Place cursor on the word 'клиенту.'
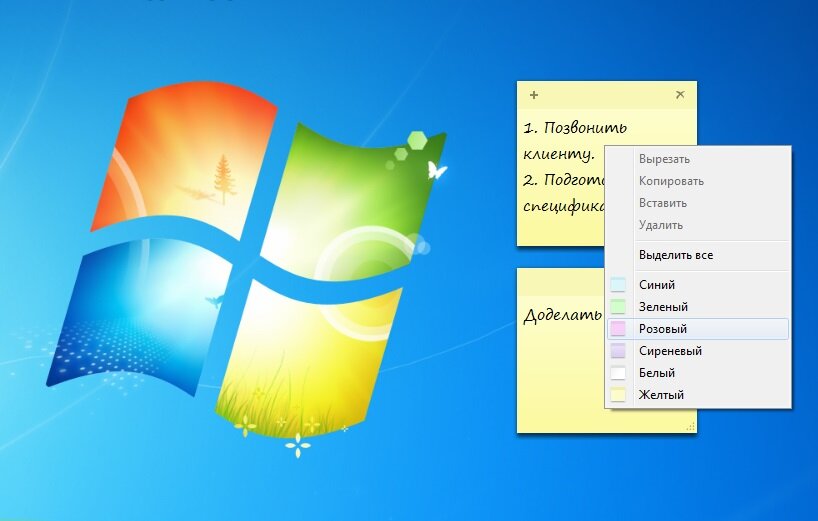This screenshot has height=521, width=818. click(559, 154)
